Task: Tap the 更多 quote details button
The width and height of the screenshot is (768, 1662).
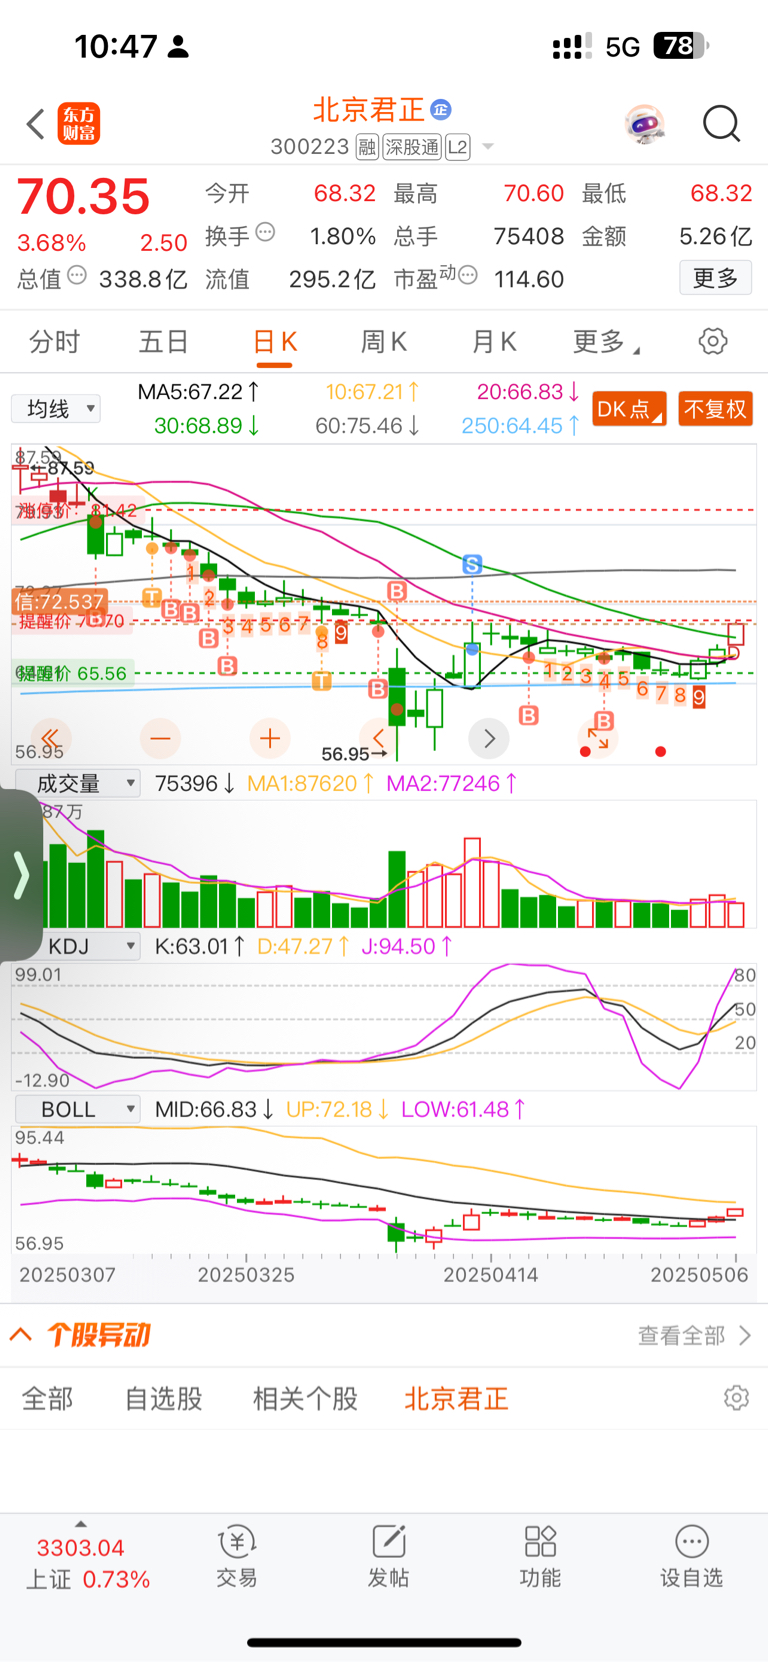Action: (715, 277)
